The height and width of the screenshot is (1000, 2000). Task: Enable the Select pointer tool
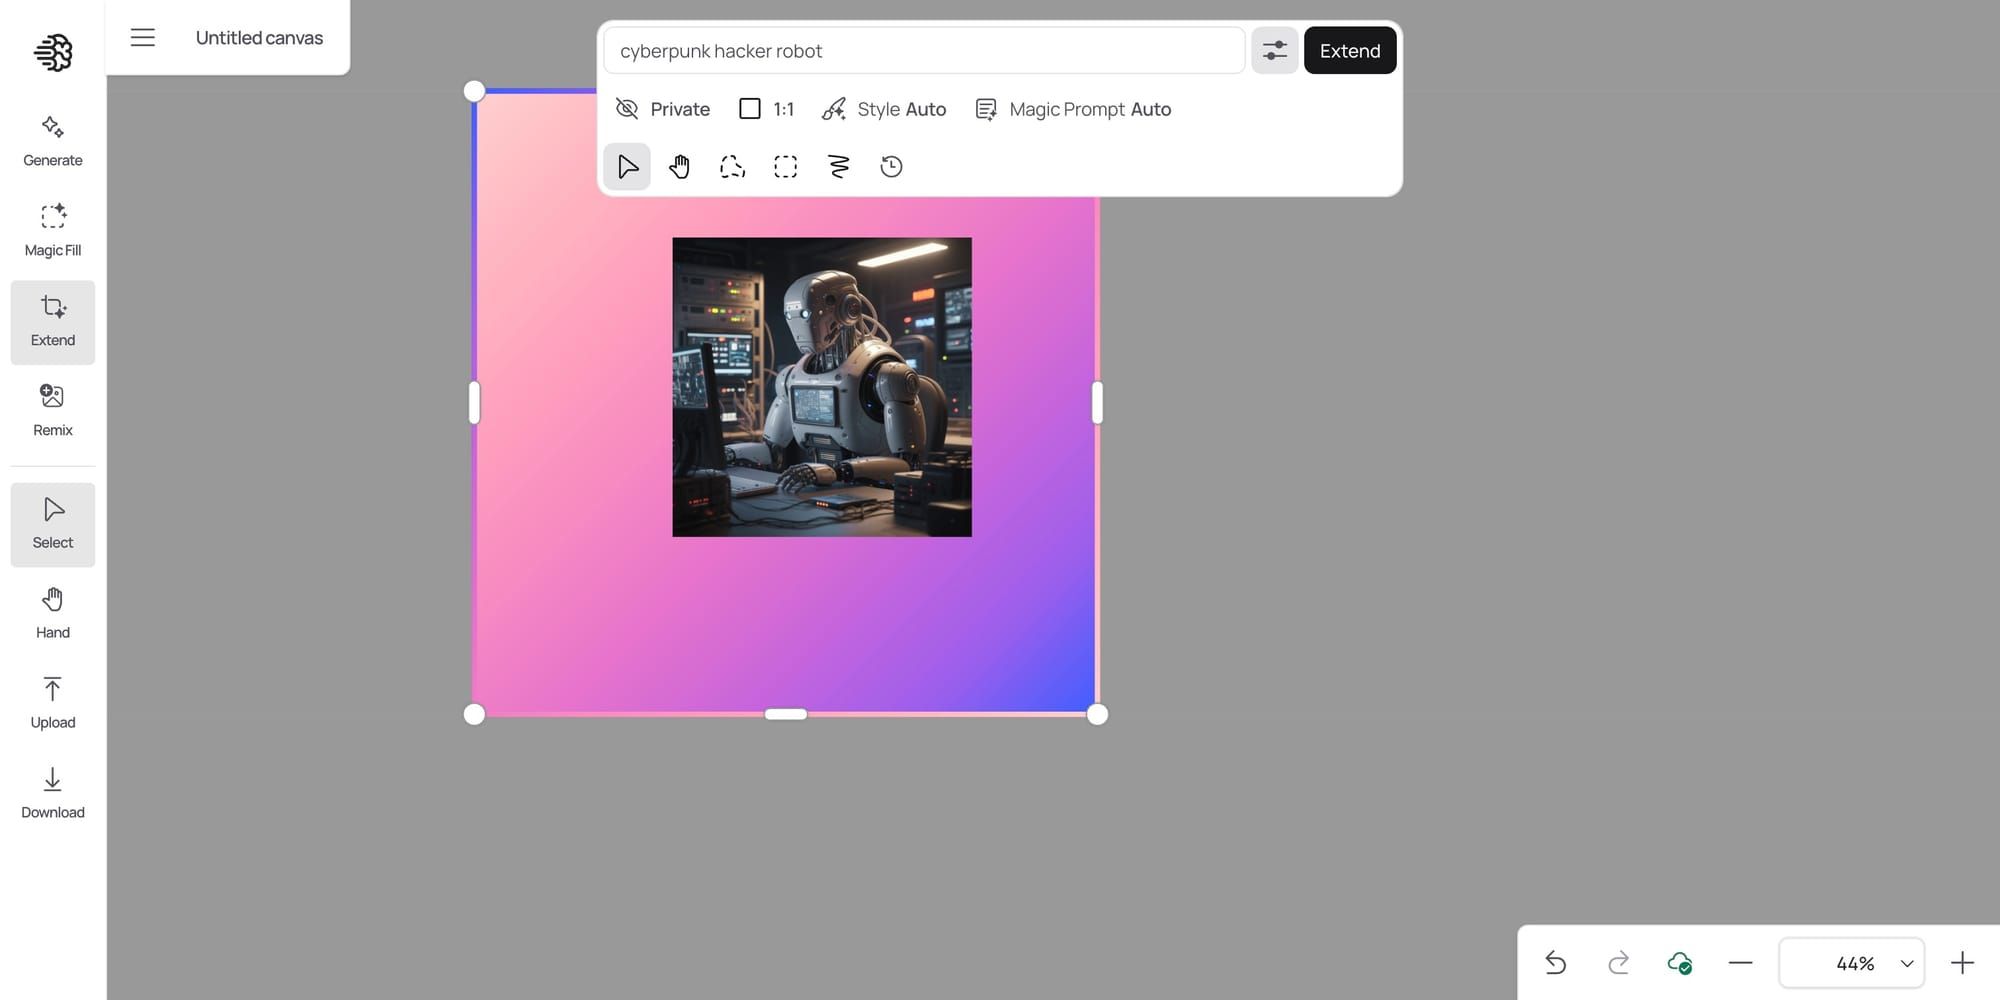pos(627,166)
